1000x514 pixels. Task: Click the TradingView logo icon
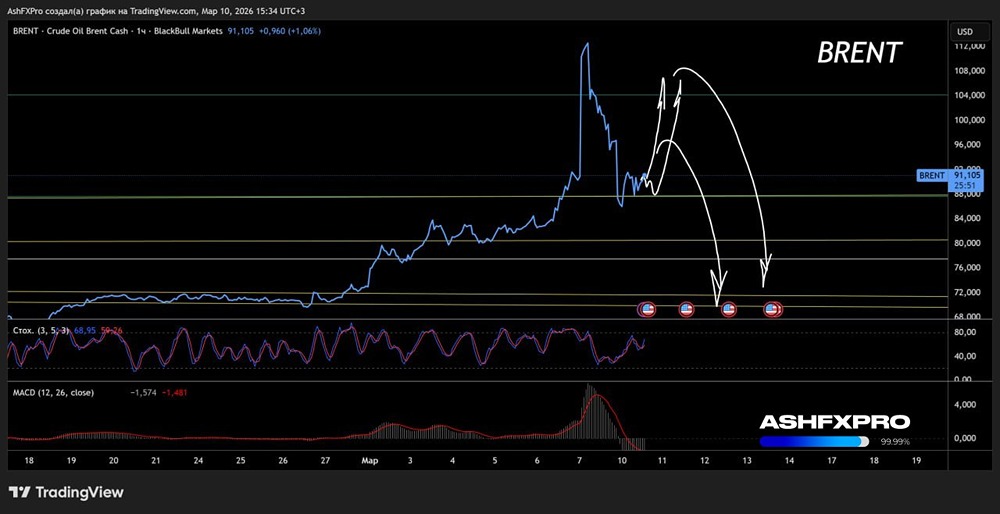[x=20, y=492]
